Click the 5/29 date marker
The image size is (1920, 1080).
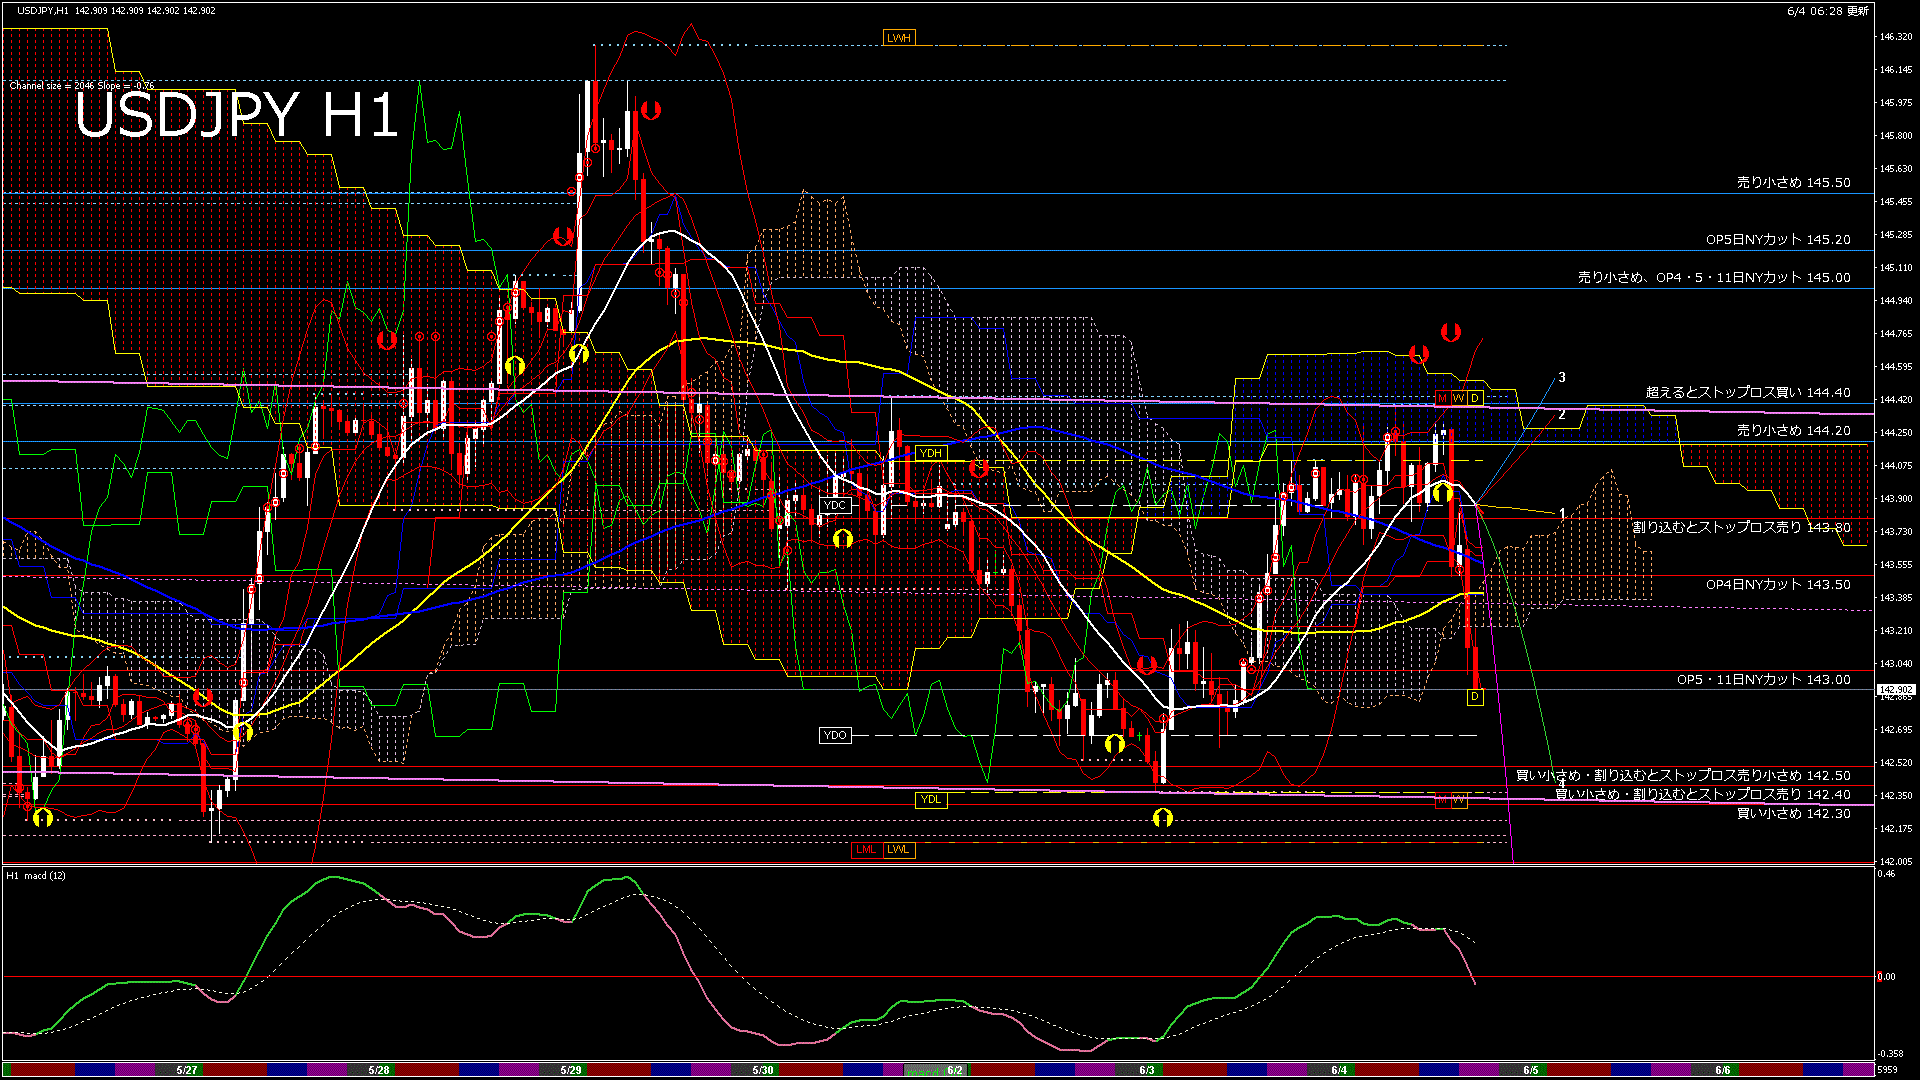coord(570,1070)
